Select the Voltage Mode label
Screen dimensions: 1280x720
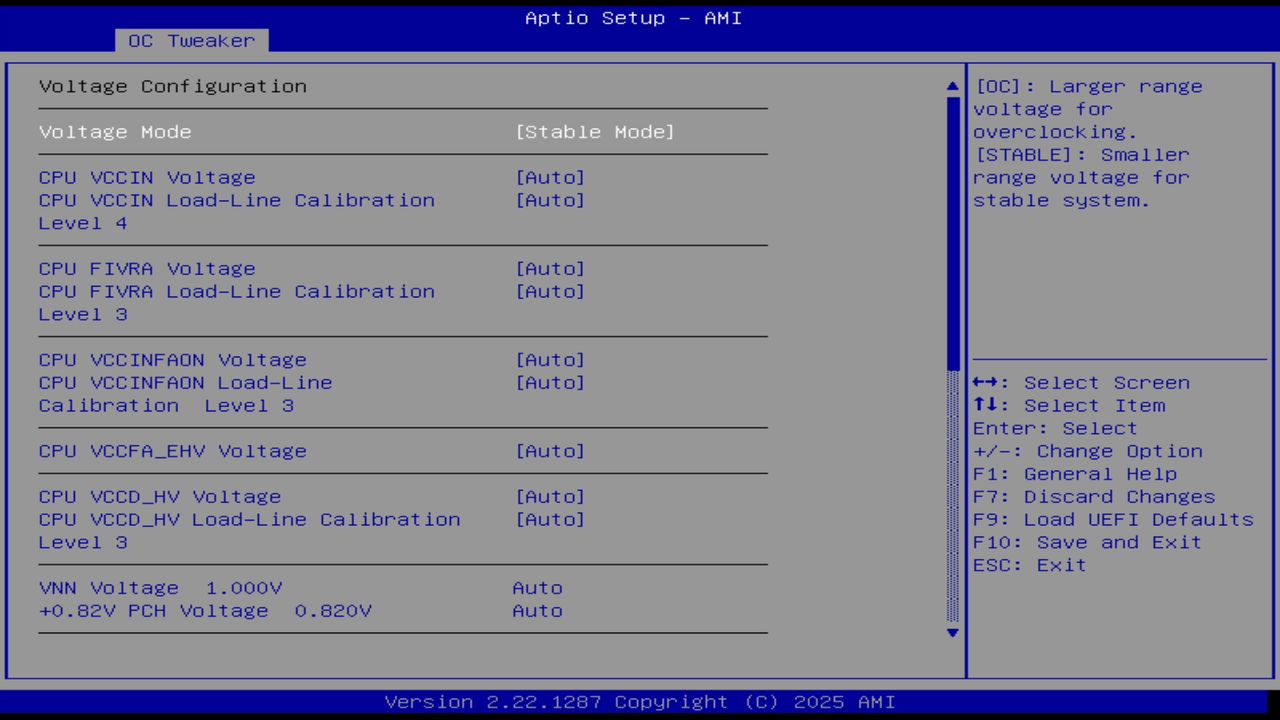pos(115,132)
